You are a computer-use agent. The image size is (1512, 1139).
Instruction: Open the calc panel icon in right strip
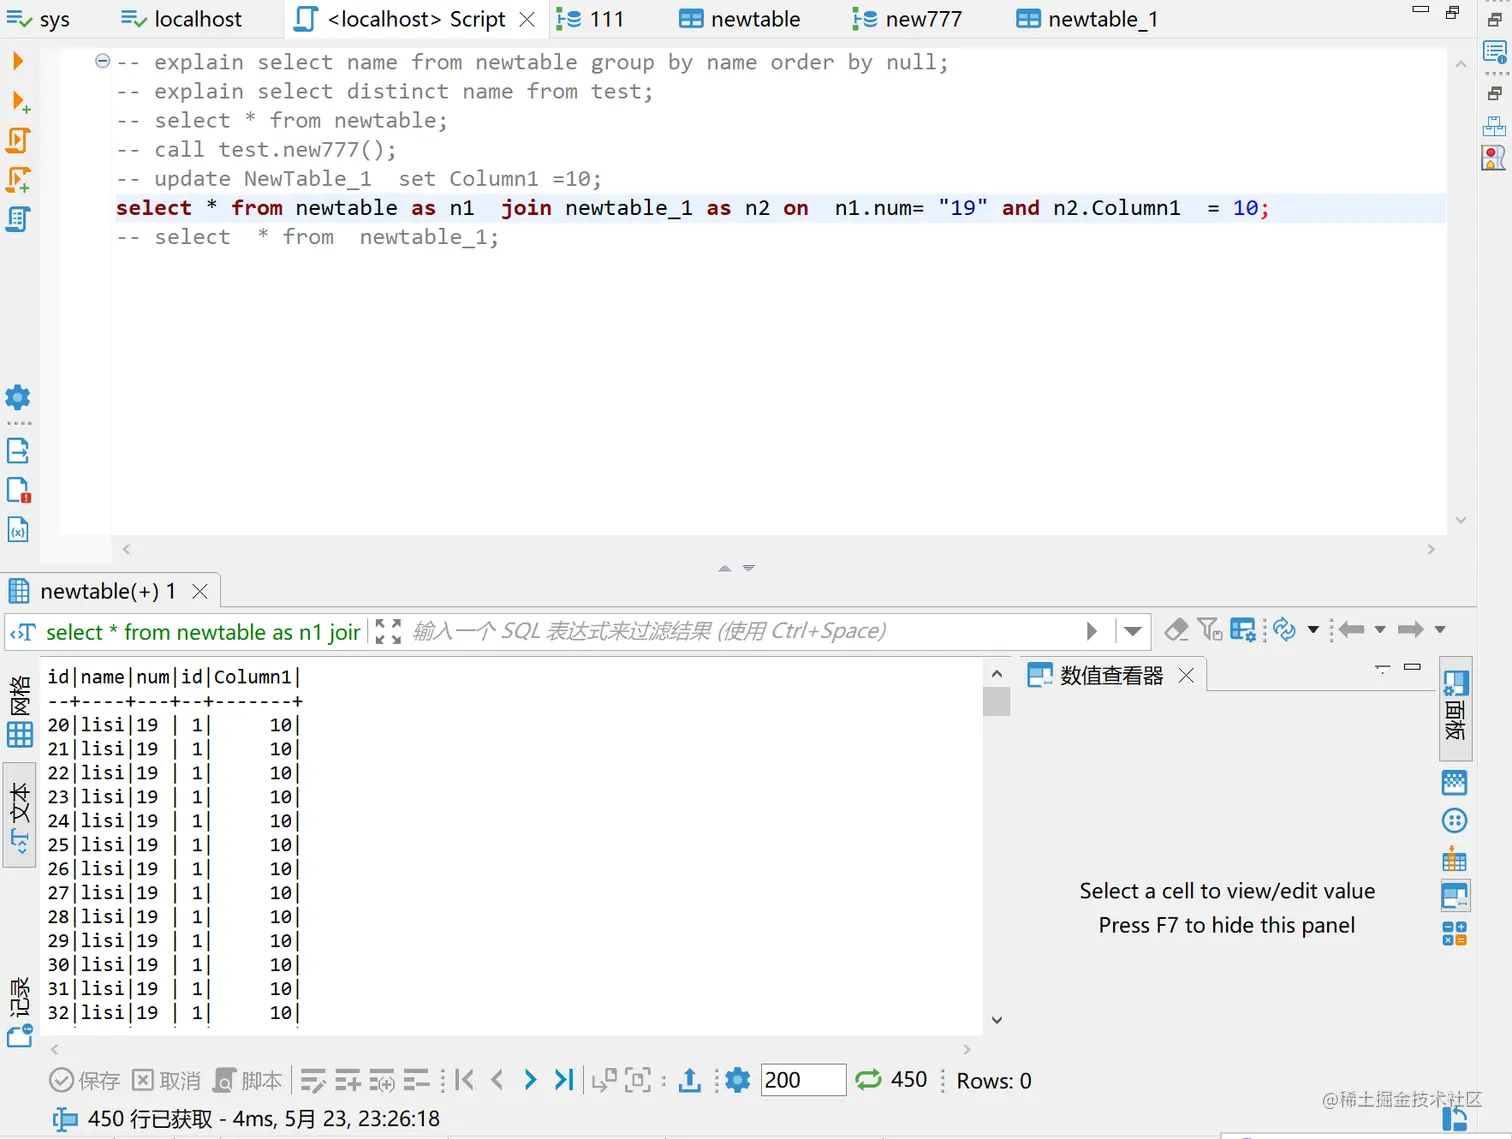[x=1455, y=934]
